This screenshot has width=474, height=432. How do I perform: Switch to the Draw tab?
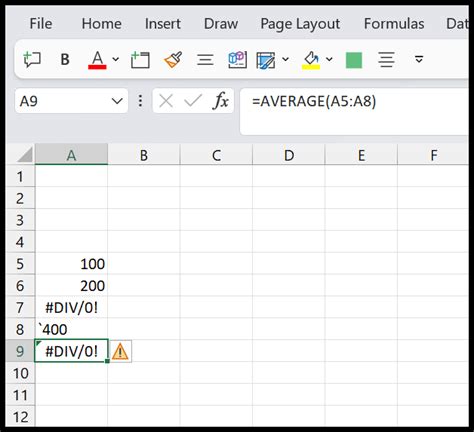(x=221, y=24)
